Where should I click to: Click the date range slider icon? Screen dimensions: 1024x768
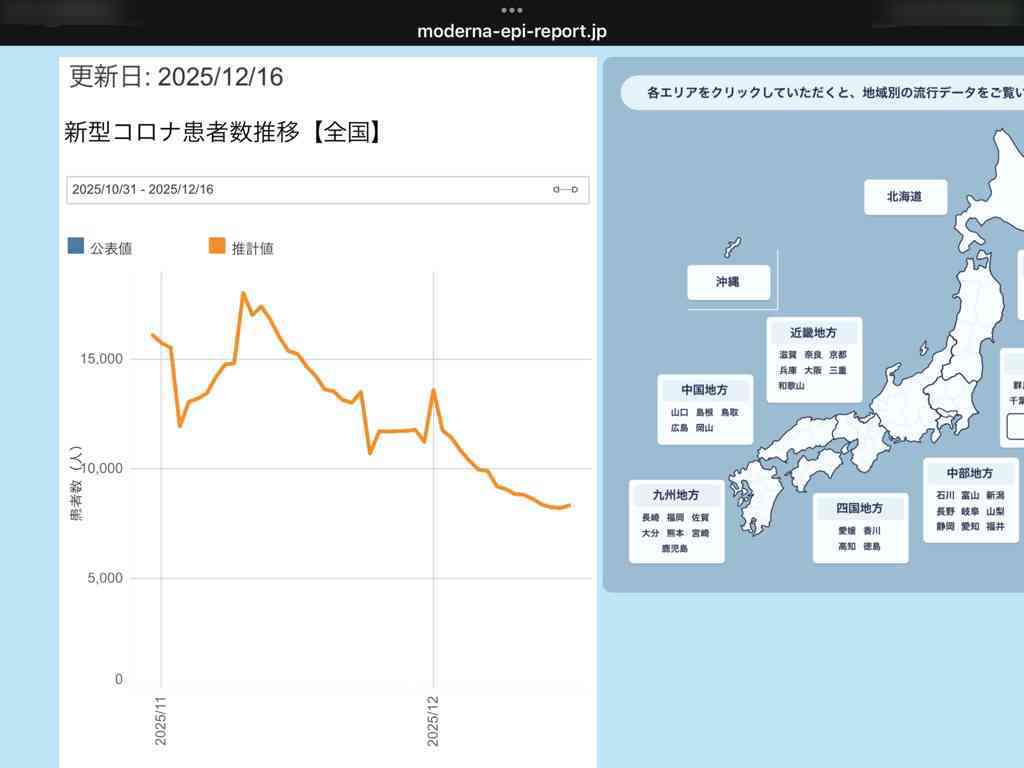tap(565, 190)
